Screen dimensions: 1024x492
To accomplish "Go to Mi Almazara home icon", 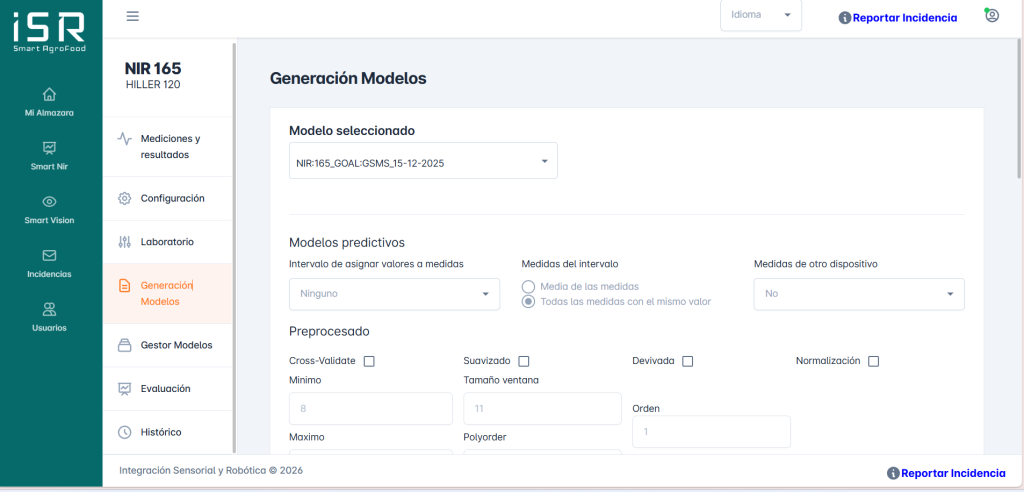I will (49, 94).
